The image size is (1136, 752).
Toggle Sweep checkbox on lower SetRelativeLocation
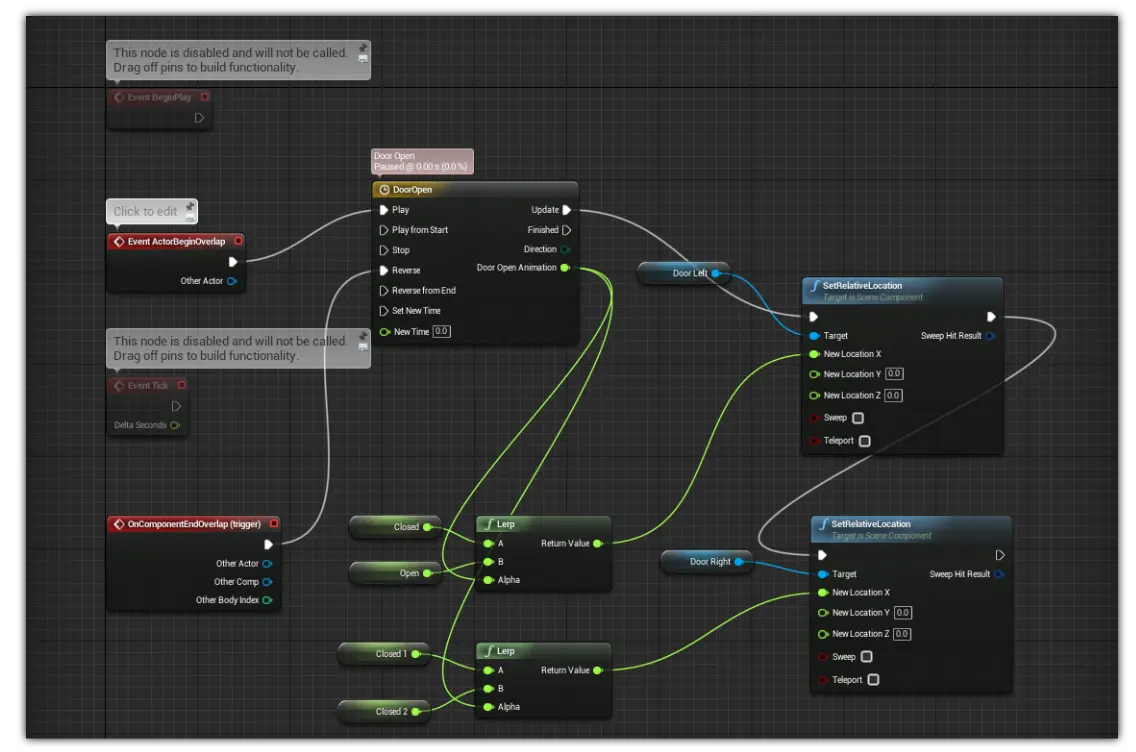[x=866, y=656]
